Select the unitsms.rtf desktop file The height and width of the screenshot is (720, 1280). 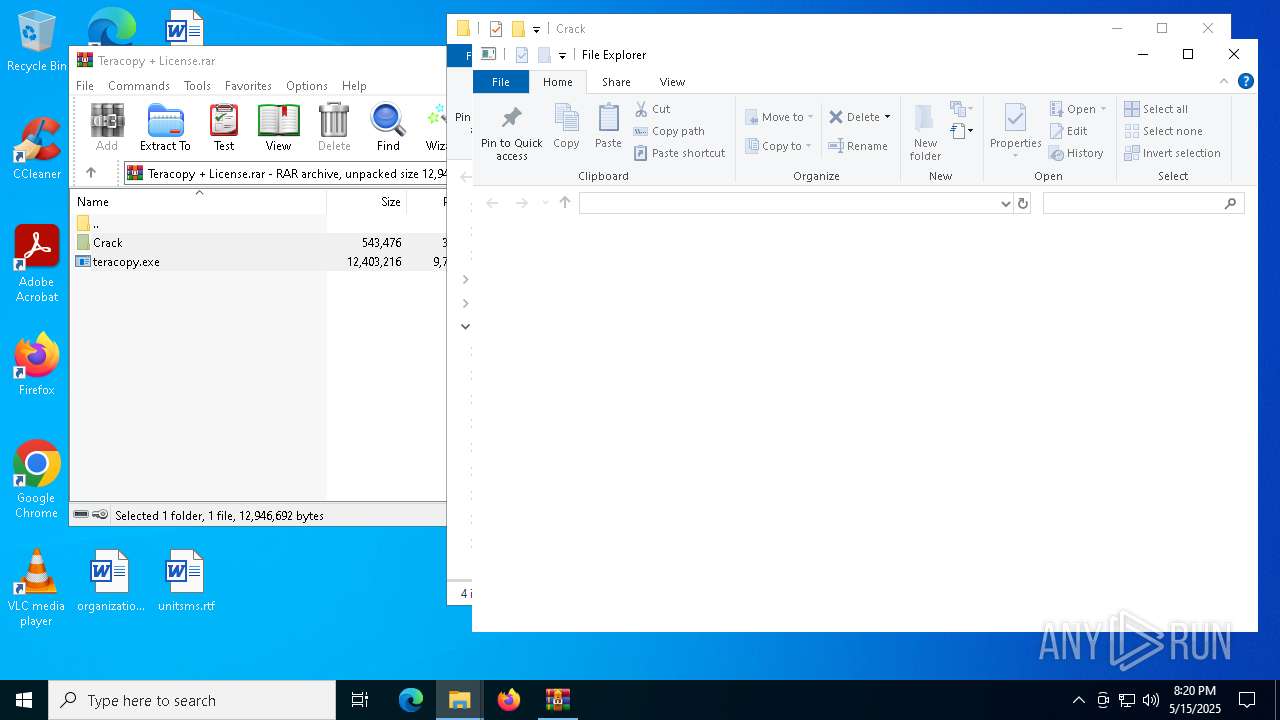point(185,580)
